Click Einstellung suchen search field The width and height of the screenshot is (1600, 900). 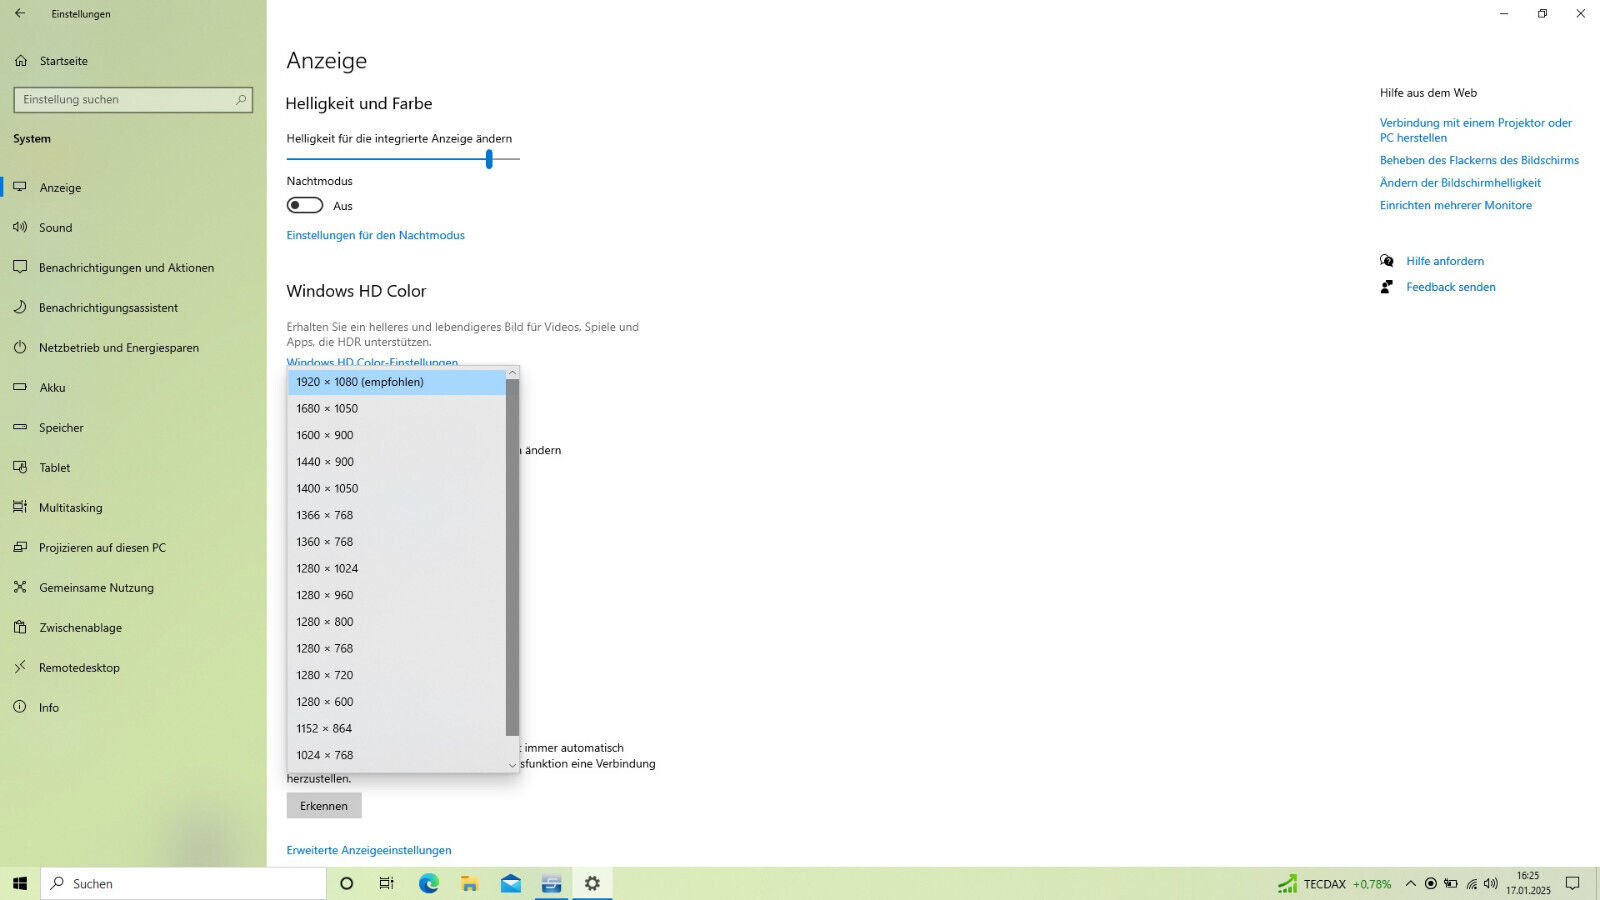tap(133, 100)
